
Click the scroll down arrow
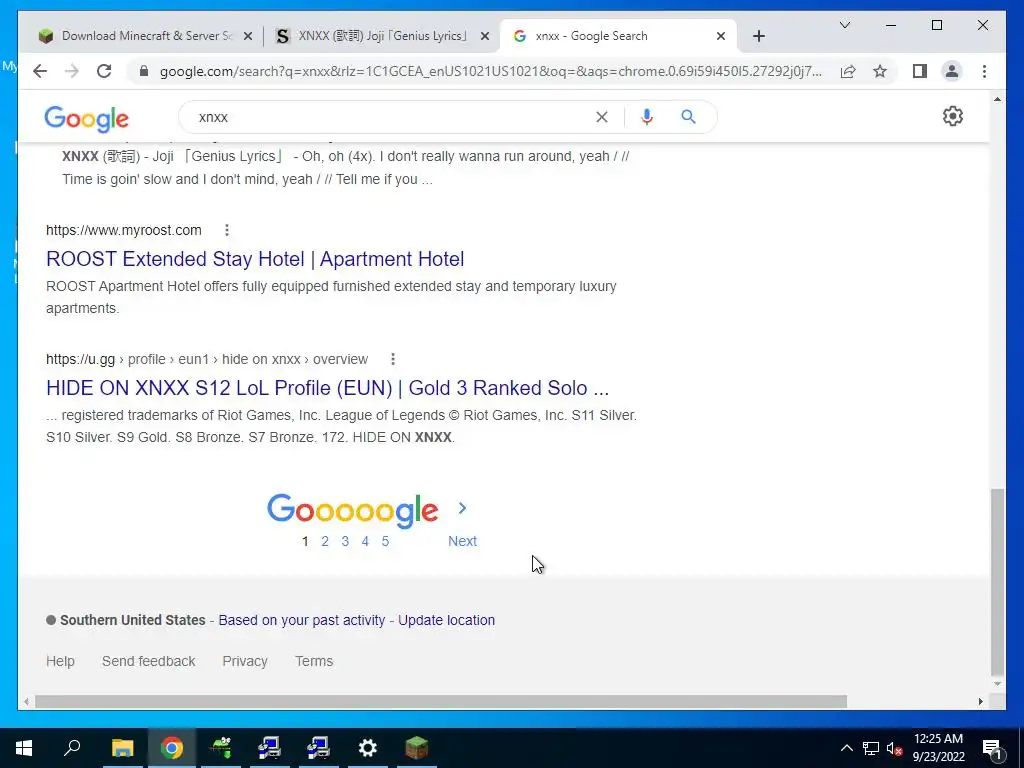point(997,684)
